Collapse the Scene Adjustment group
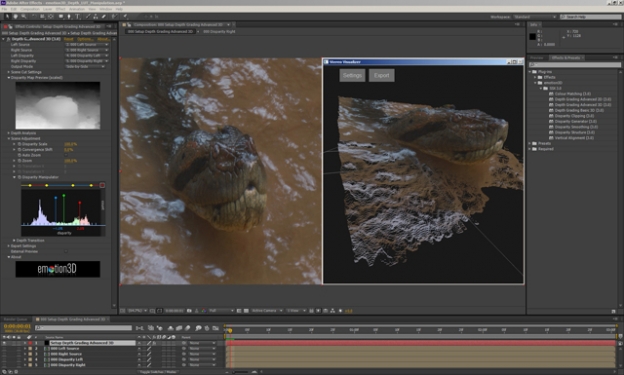This screenshot has width=624, height=375. pos(9,139)
